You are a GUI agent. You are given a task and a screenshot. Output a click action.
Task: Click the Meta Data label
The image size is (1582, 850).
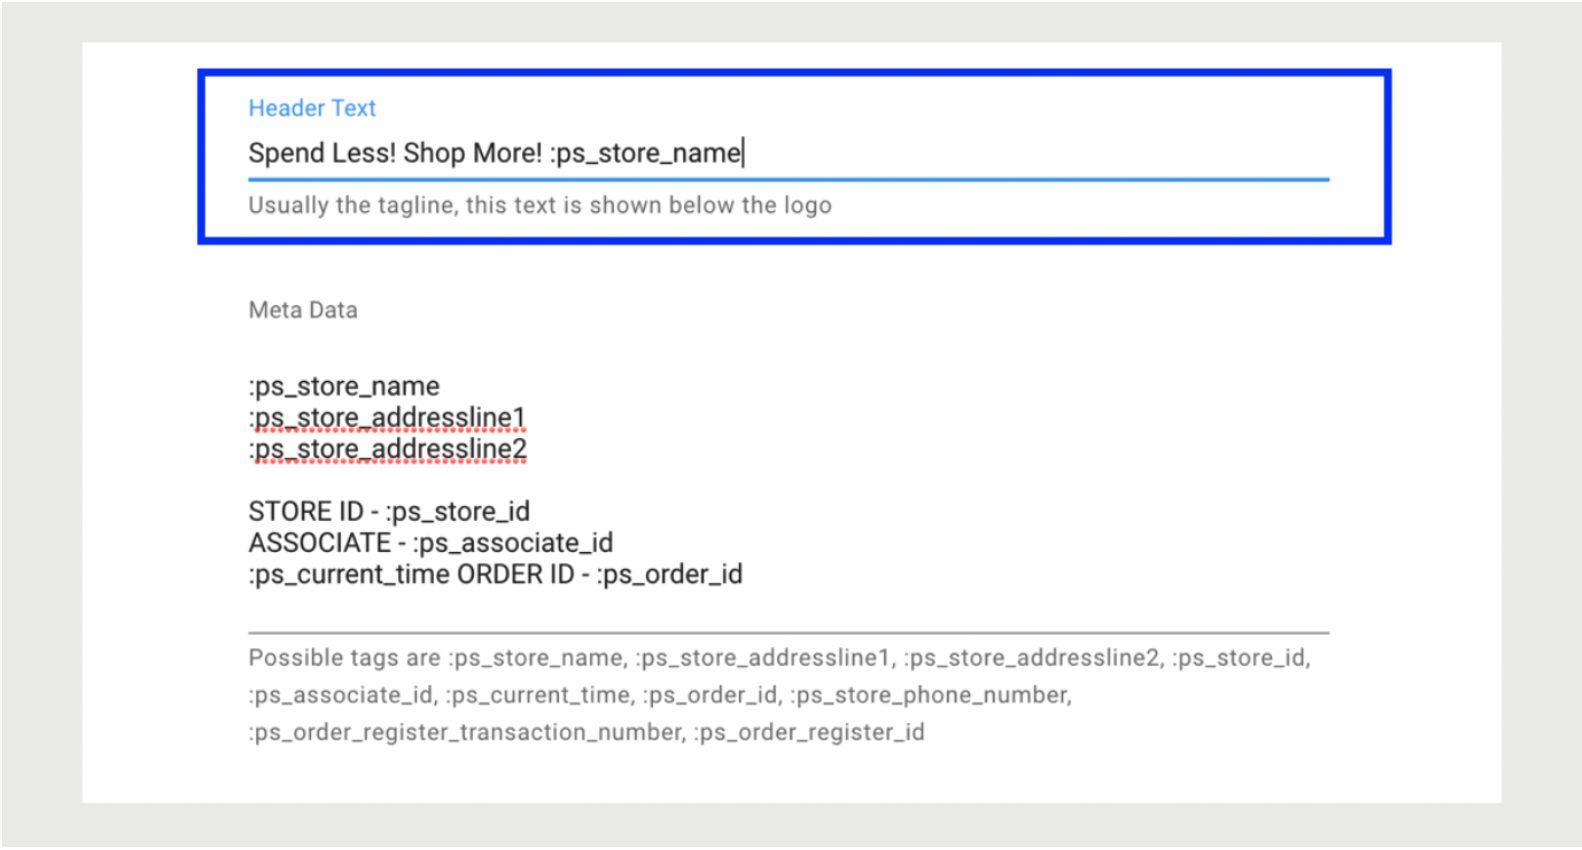(x=303, y=310)
